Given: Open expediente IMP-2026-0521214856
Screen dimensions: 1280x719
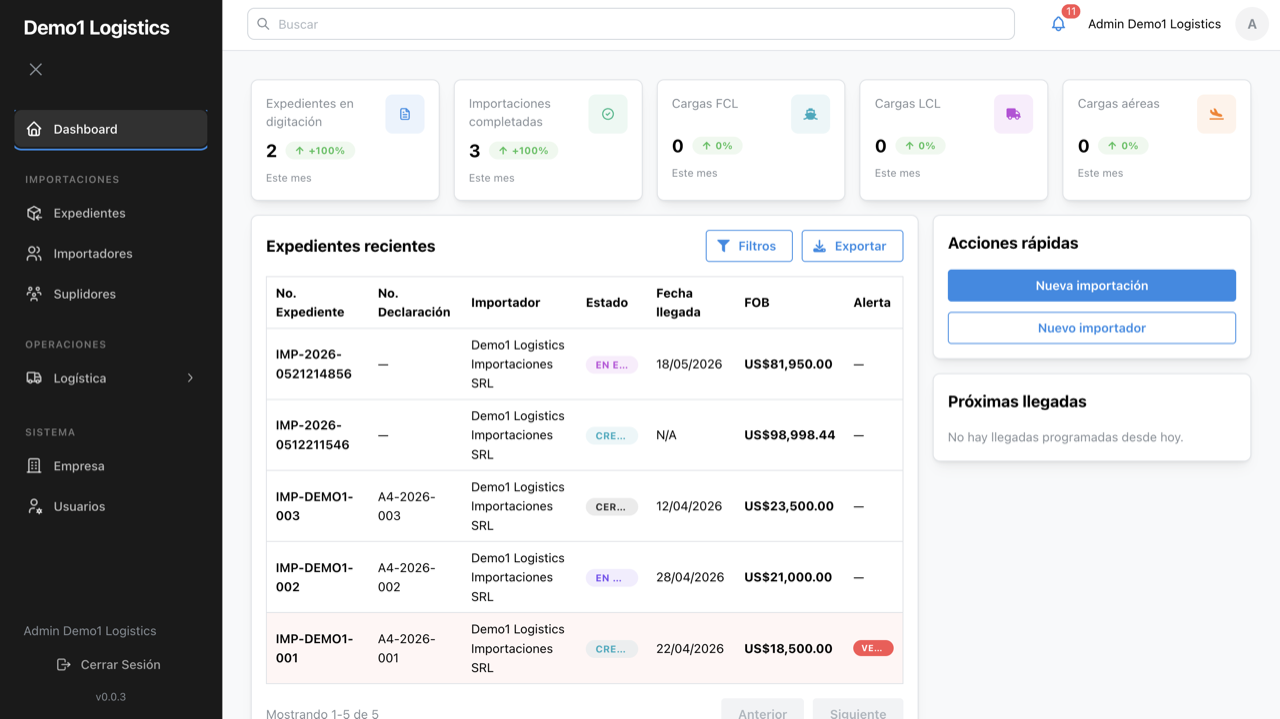Looking at the screenshot, I should [314, 364].
